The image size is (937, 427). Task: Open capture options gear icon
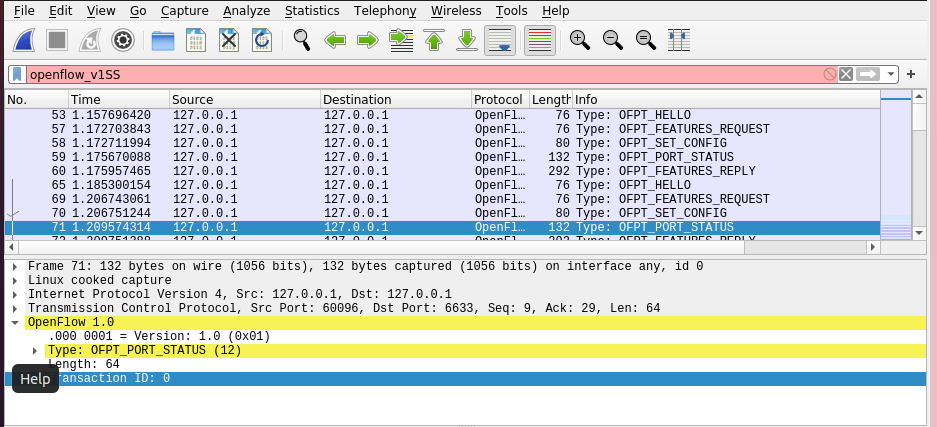pyautogui.click(x=123, y=41)
